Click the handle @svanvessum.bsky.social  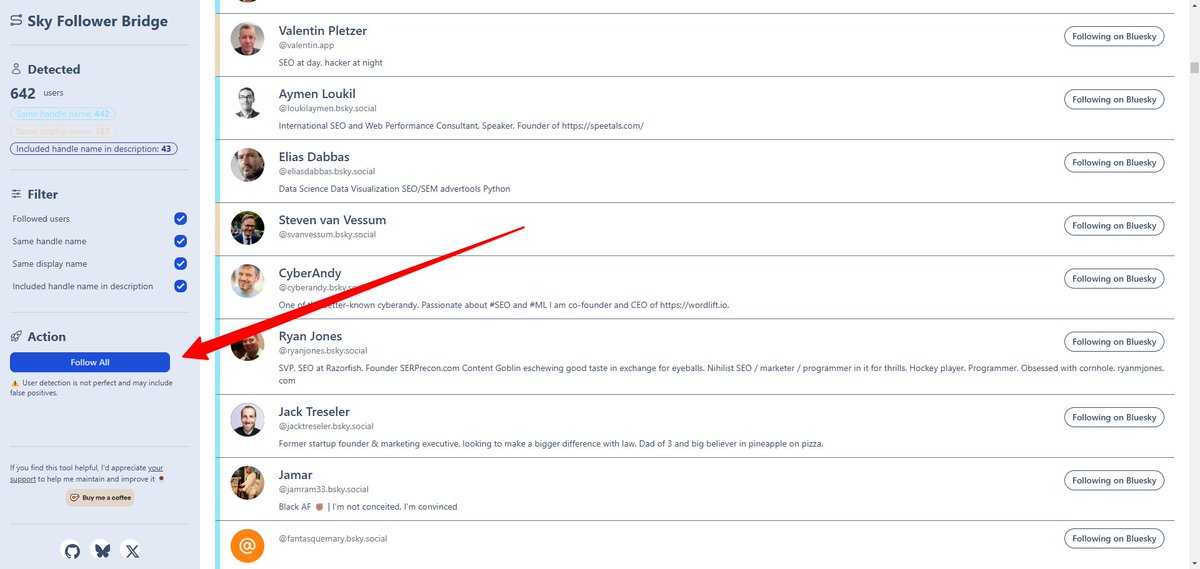[327, 234]
